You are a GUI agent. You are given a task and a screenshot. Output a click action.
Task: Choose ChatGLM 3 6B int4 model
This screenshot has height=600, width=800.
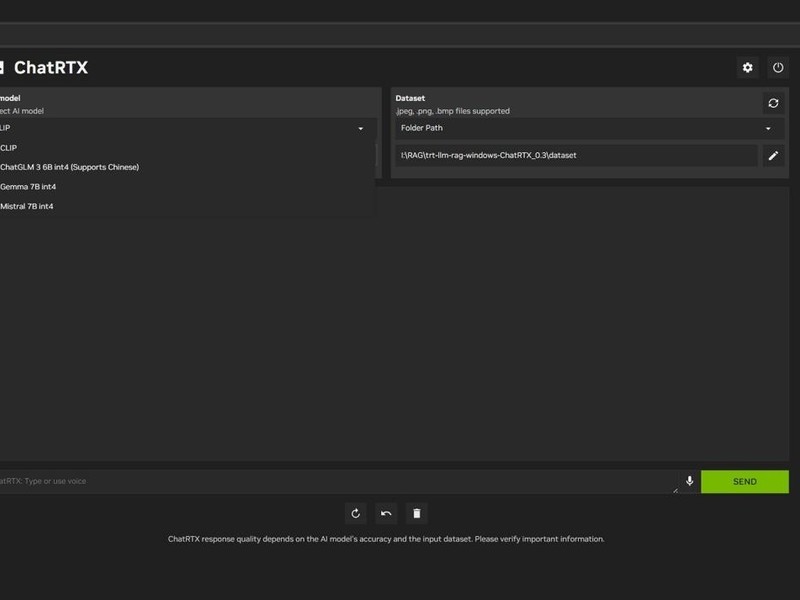click(187, 167)
